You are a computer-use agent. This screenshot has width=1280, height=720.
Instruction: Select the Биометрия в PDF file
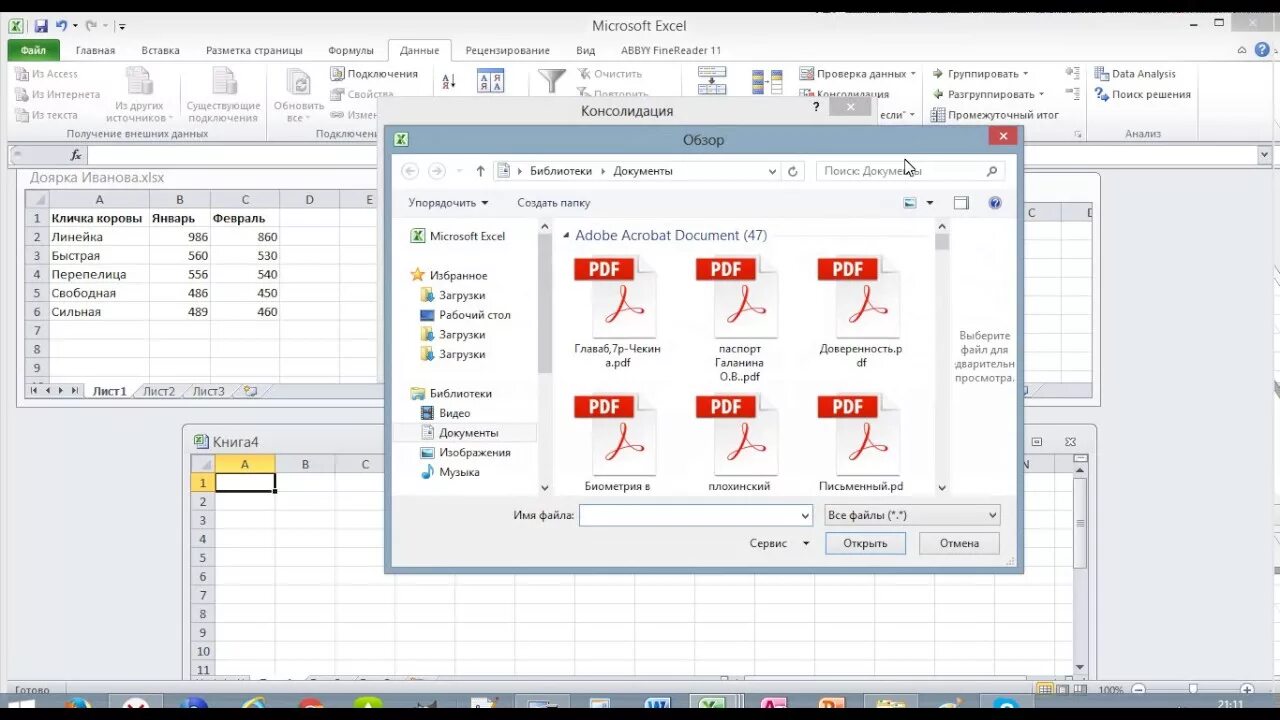pyautogui.click(x=617, y=443)
